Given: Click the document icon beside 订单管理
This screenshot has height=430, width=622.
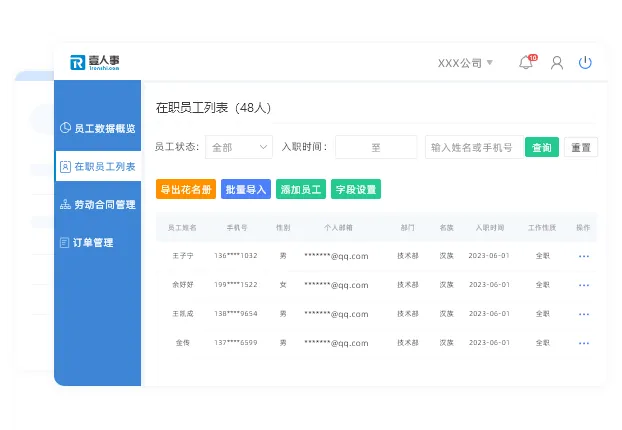Looking at the screenshot, I should (x=64, y=242).
